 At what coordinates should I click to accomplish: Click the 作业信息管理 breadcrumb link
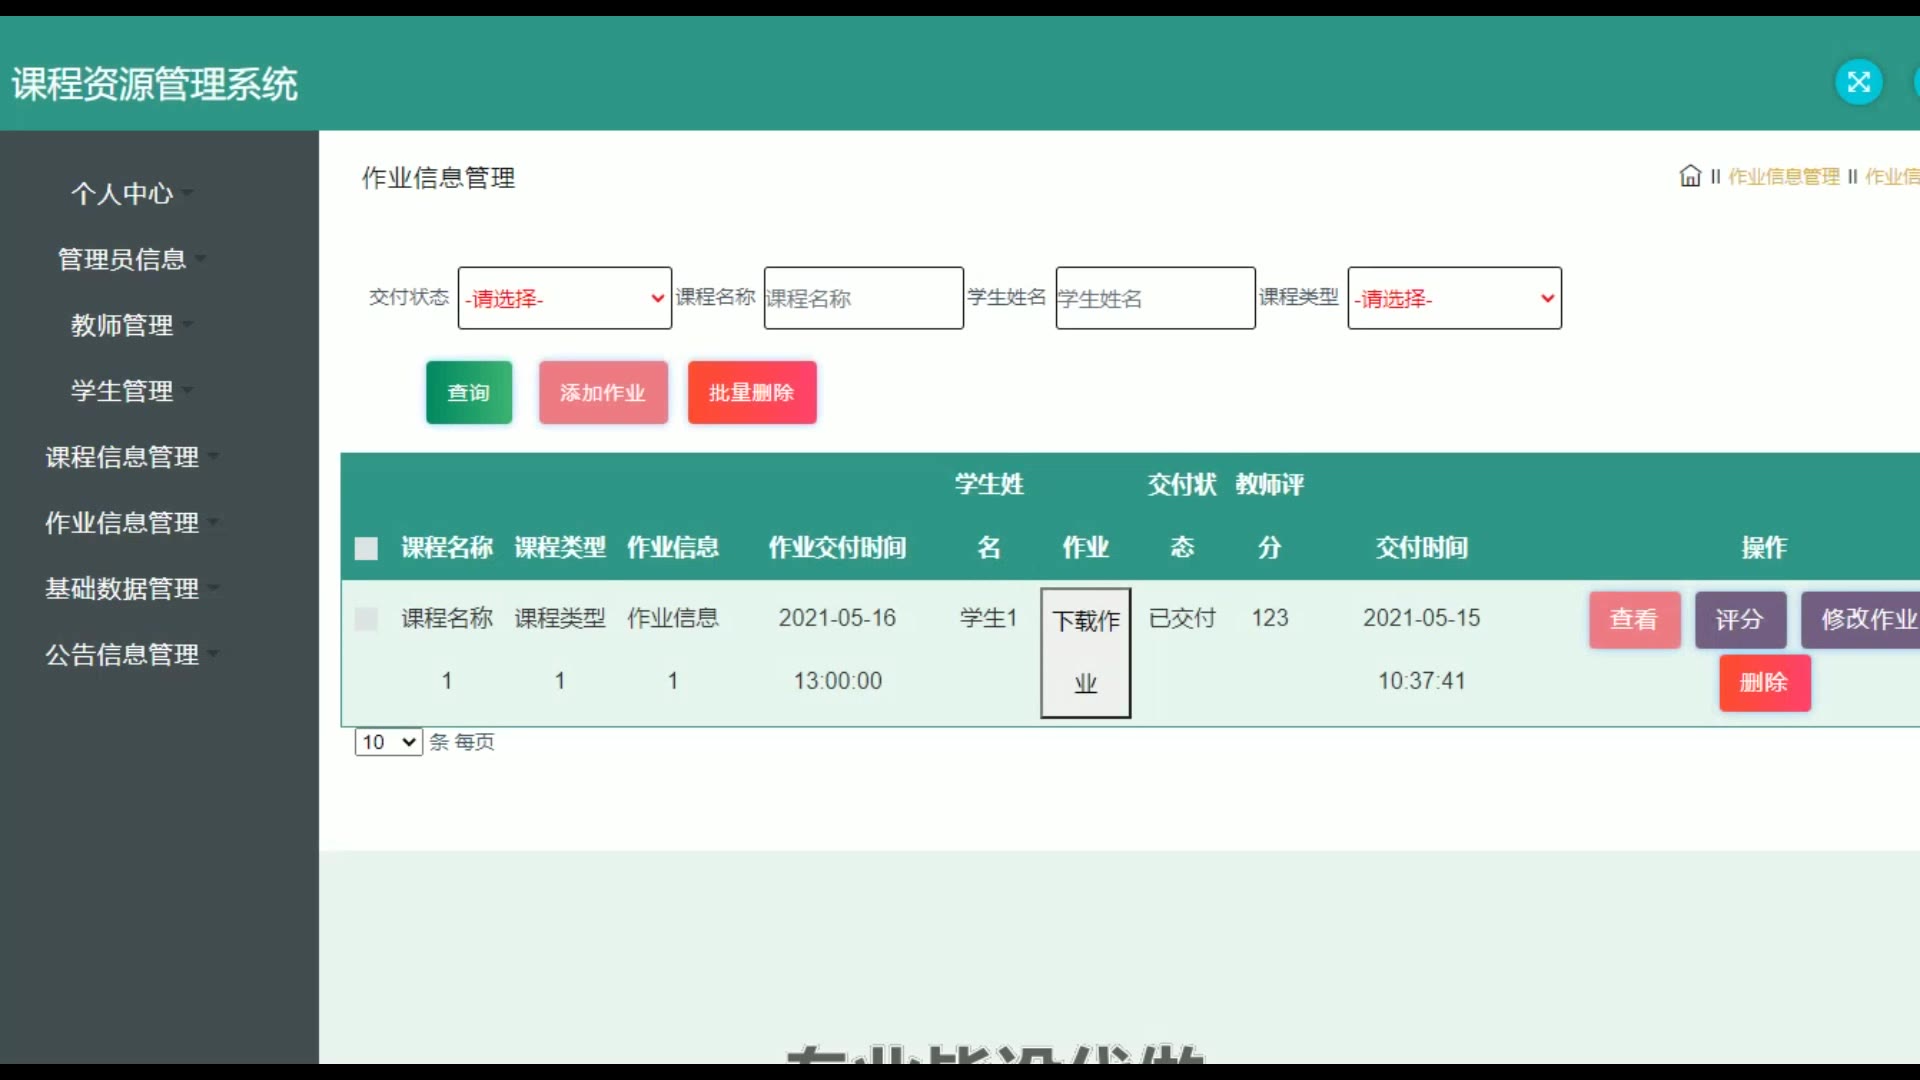click(1783, 177)
